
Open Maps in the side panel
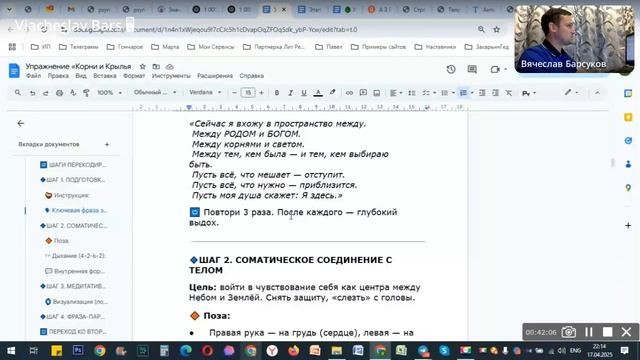pos(628,188)
